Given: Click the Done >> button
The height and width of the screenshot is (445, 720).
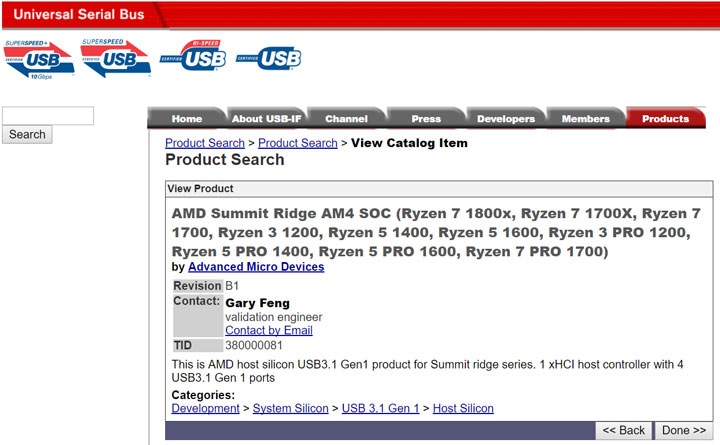Looking at the screenshot, I should pyautogui.click(x=684, y=430).
